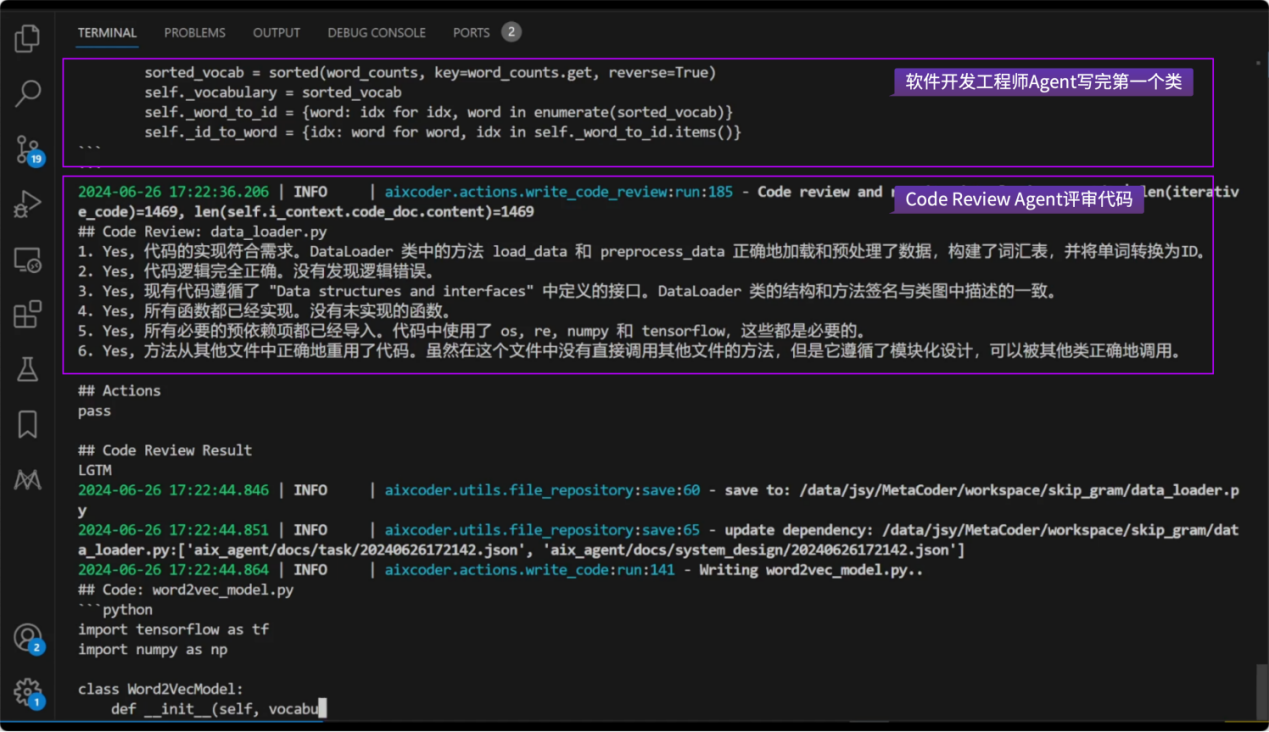
Task: Open the Bookmarks view in activity bar
Action: click(x=27, y=424)
